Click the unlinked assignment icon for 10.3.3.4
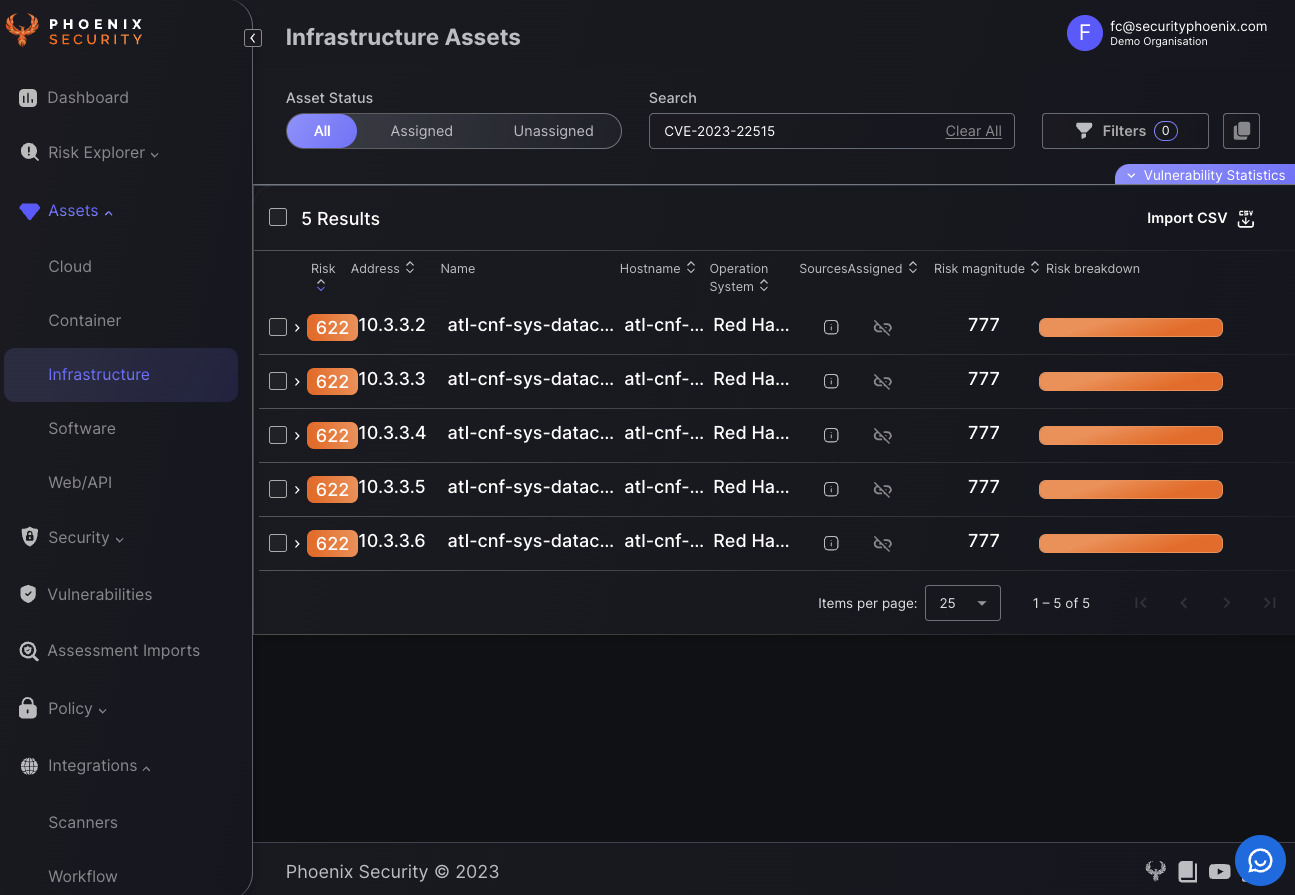 tap(882, 435)
